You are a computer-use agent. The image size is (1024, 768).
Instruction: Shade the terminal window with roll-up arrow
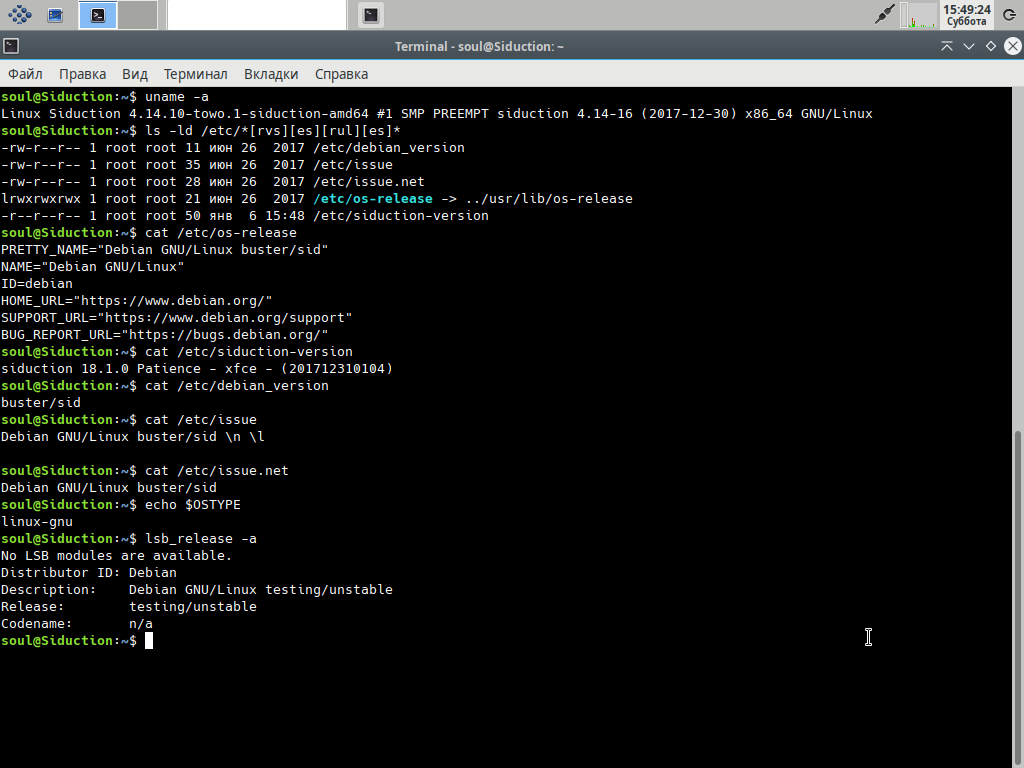[x=946, y=46]
